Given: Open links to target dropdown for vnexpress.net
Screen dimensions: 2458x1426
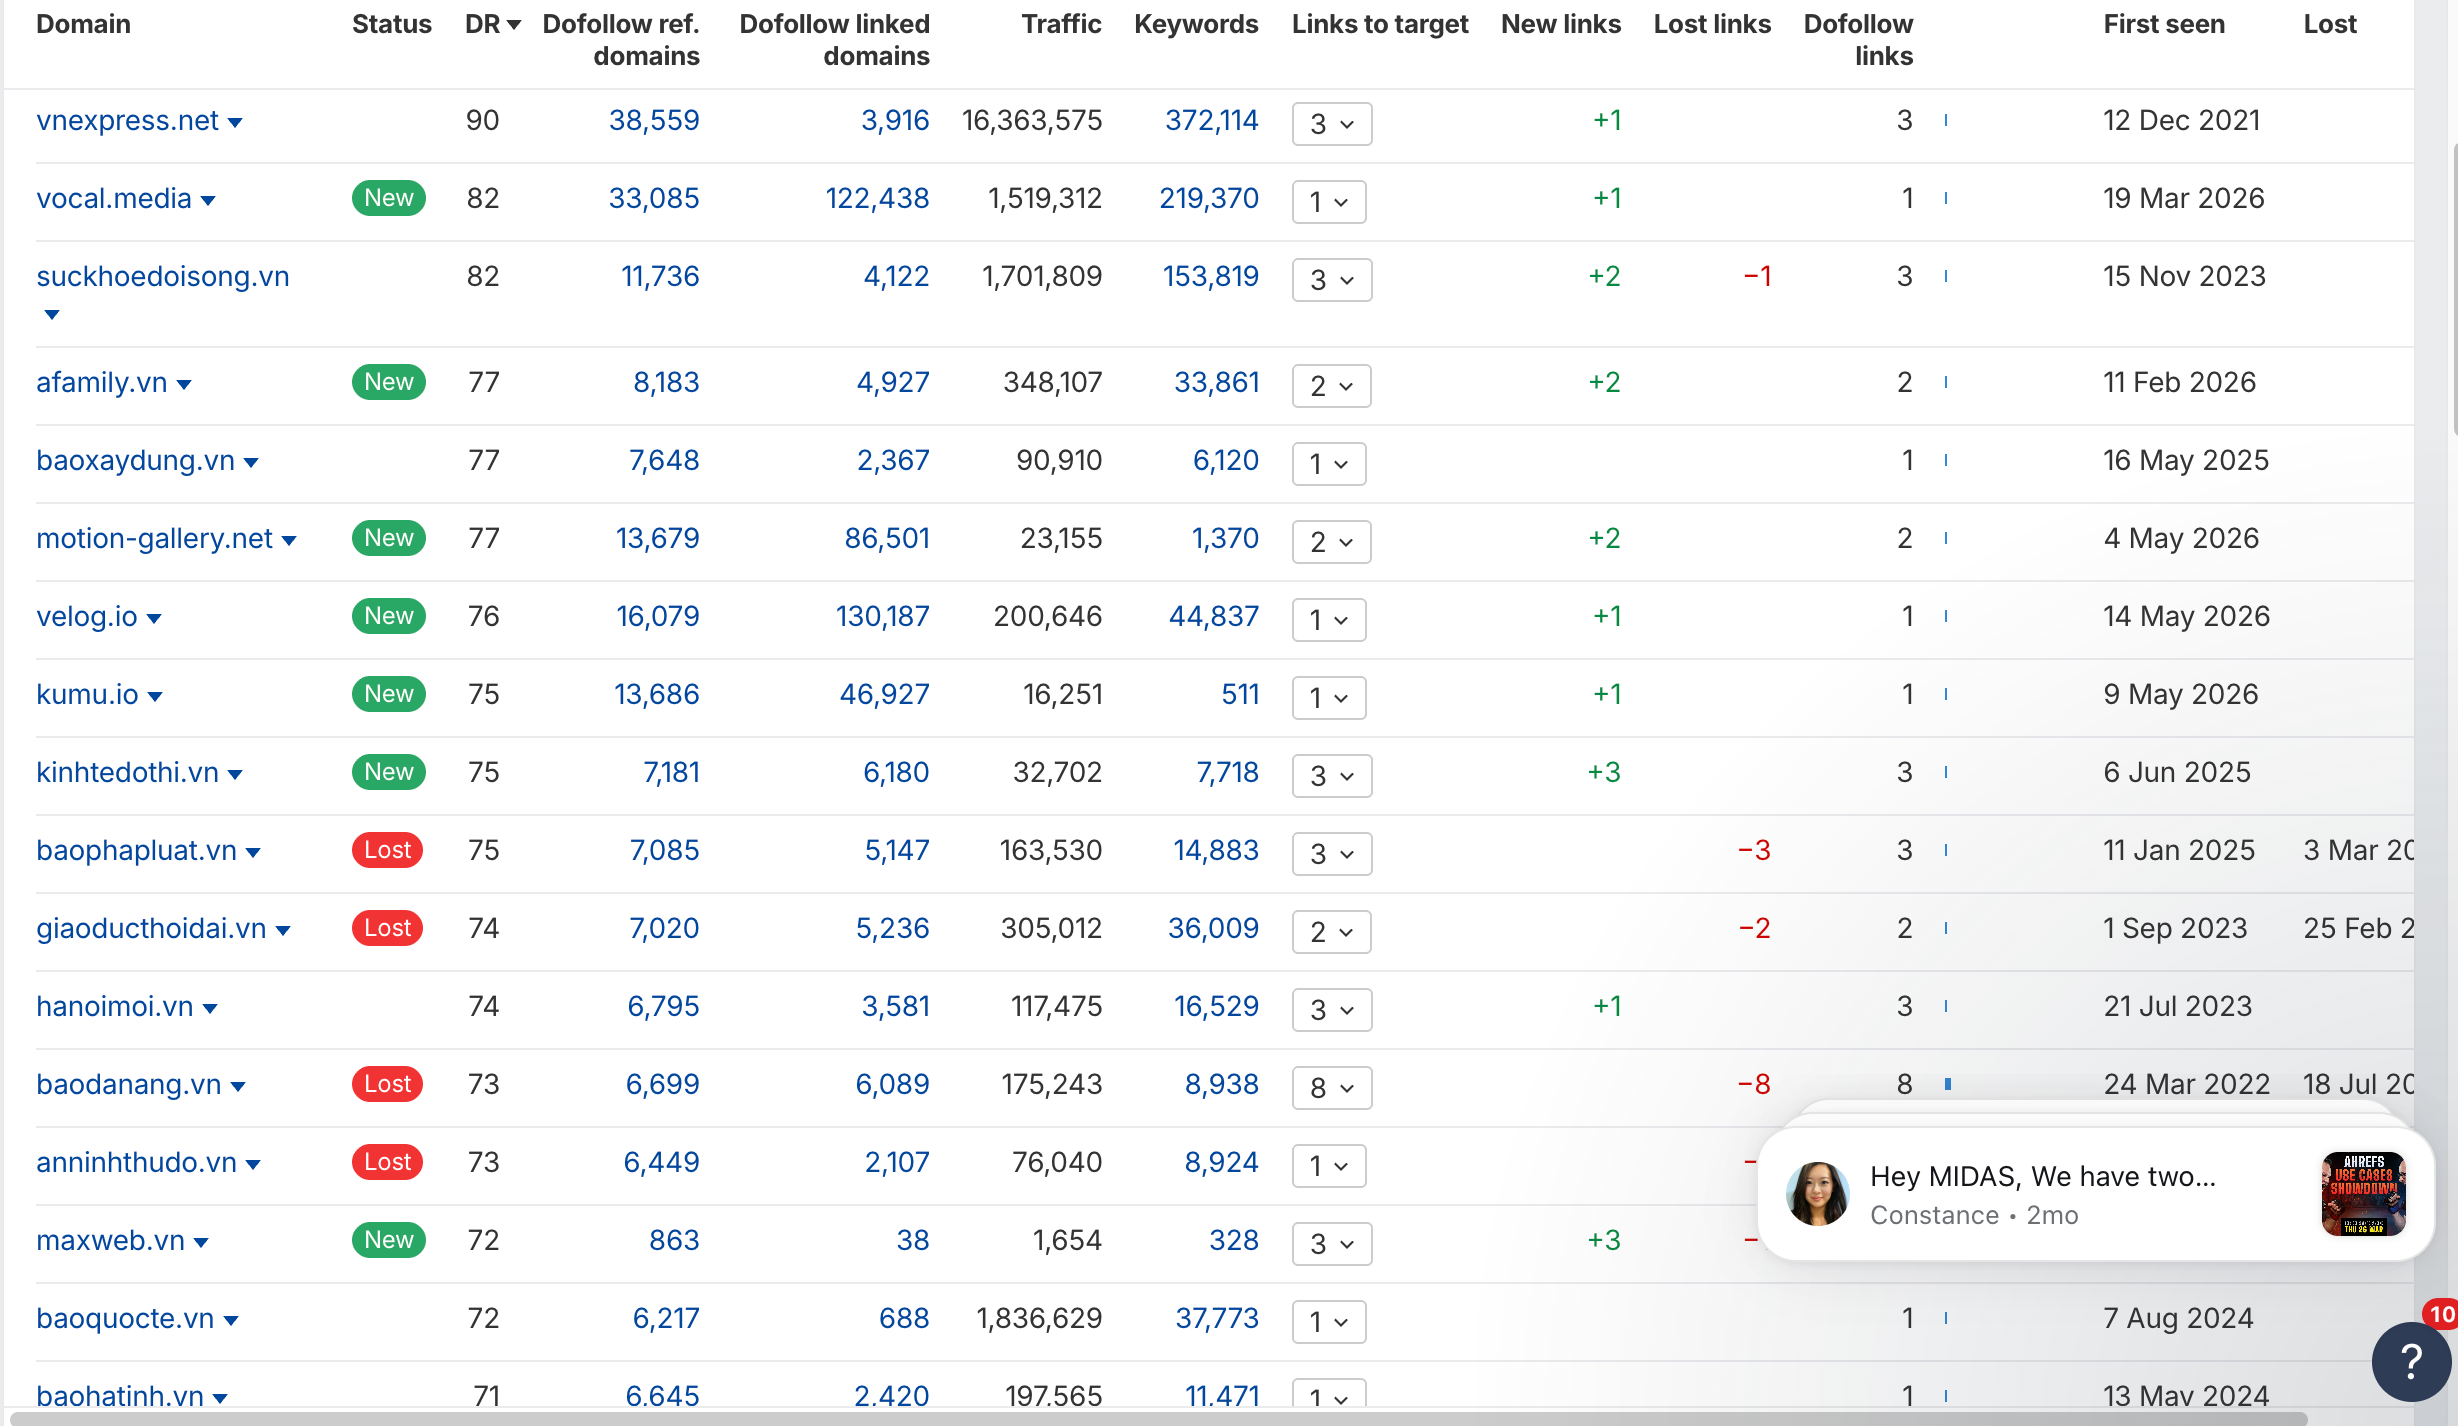Looking at the screenshot, I should (1332, 124).
